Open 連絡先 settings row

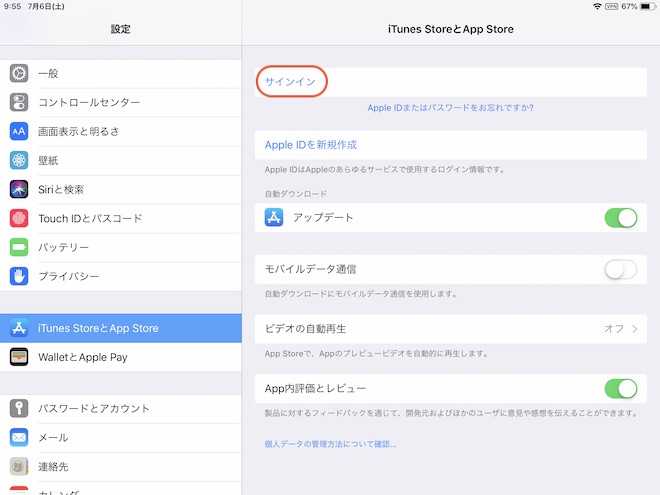click(121, 466)
